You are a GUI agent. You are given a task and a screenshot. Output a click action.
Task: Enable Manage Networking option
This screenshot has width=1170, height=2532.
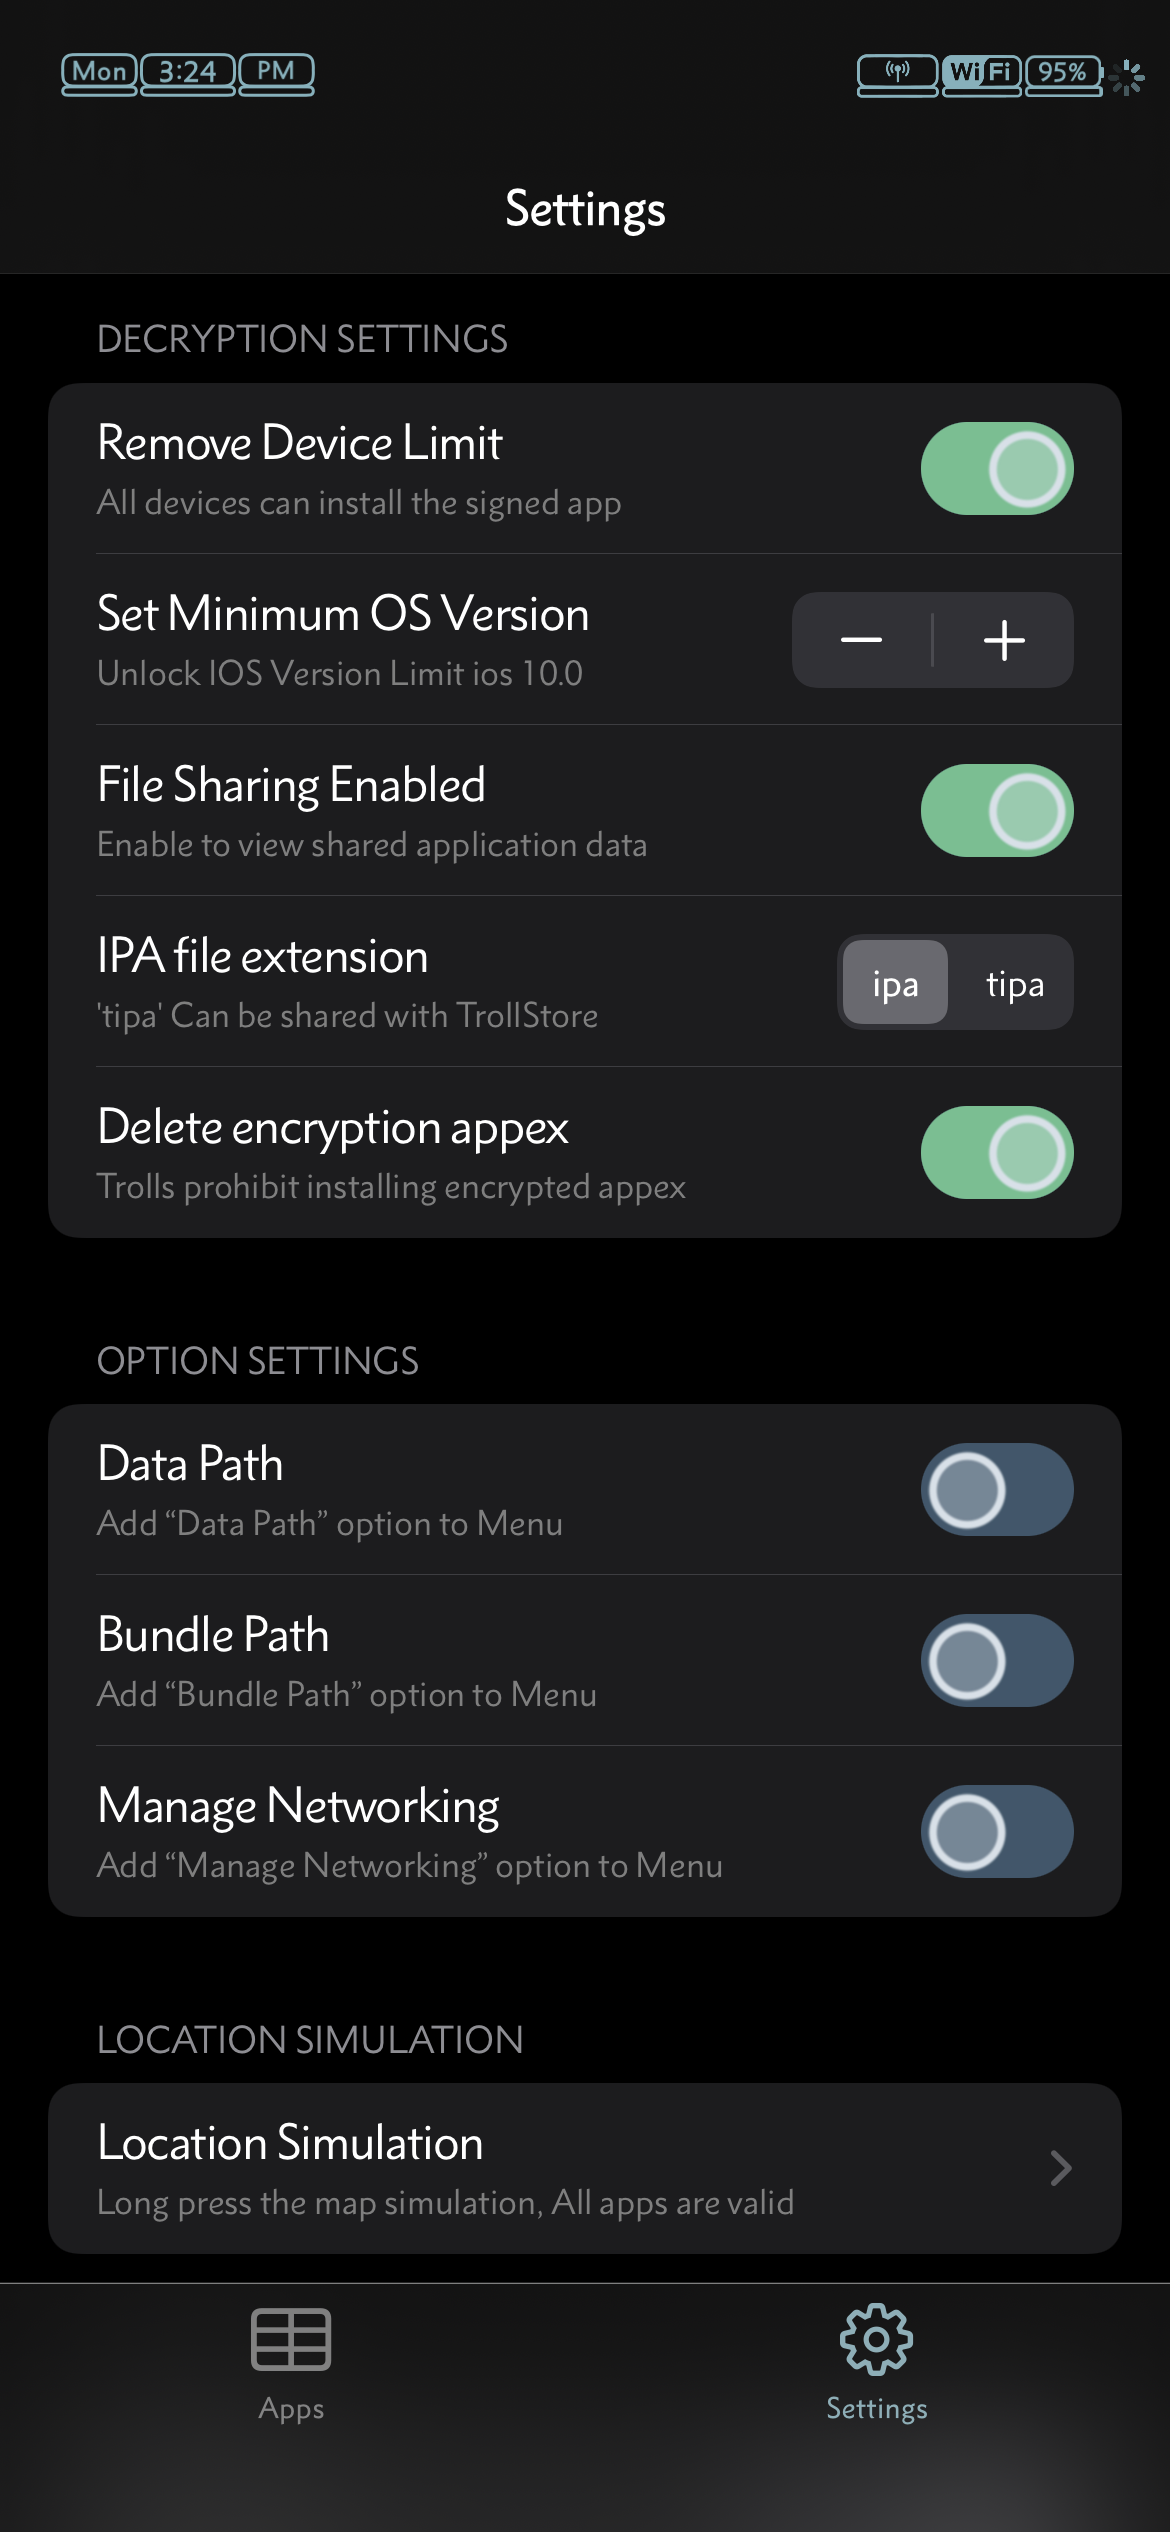coord(996,1831)
